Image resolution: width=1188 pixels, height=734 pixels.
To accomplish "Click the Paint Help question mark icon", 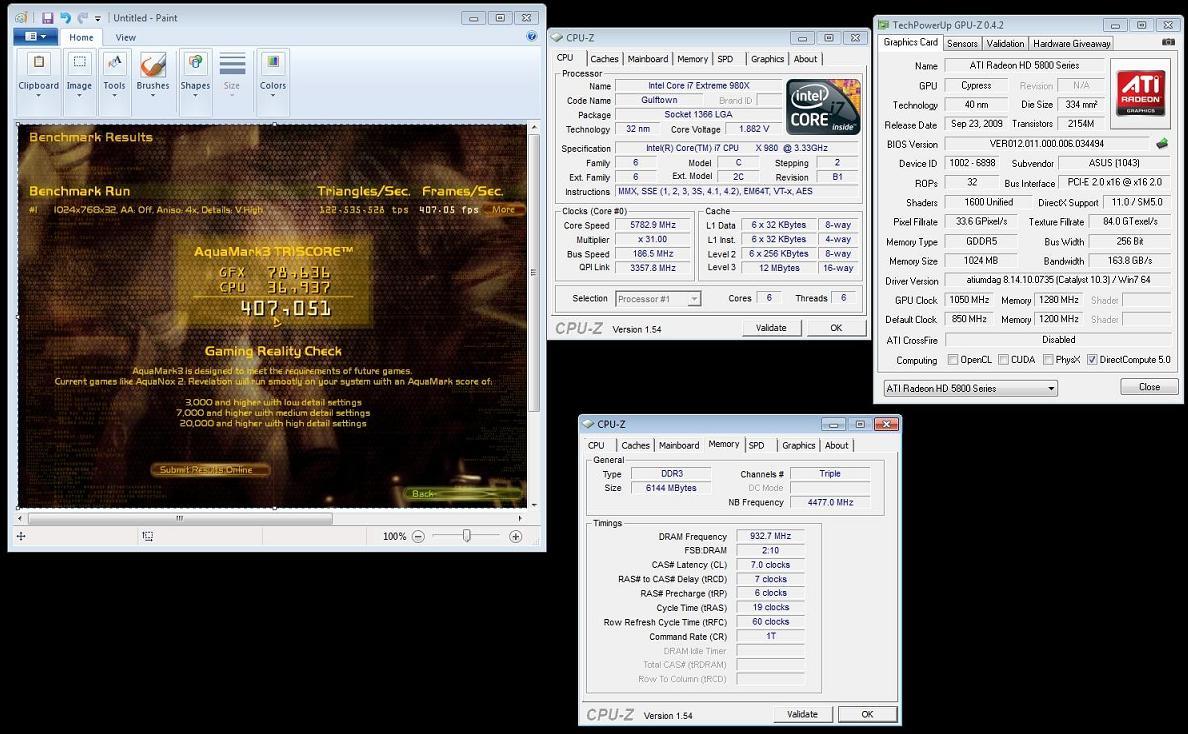I will click(x=531, y=36).
